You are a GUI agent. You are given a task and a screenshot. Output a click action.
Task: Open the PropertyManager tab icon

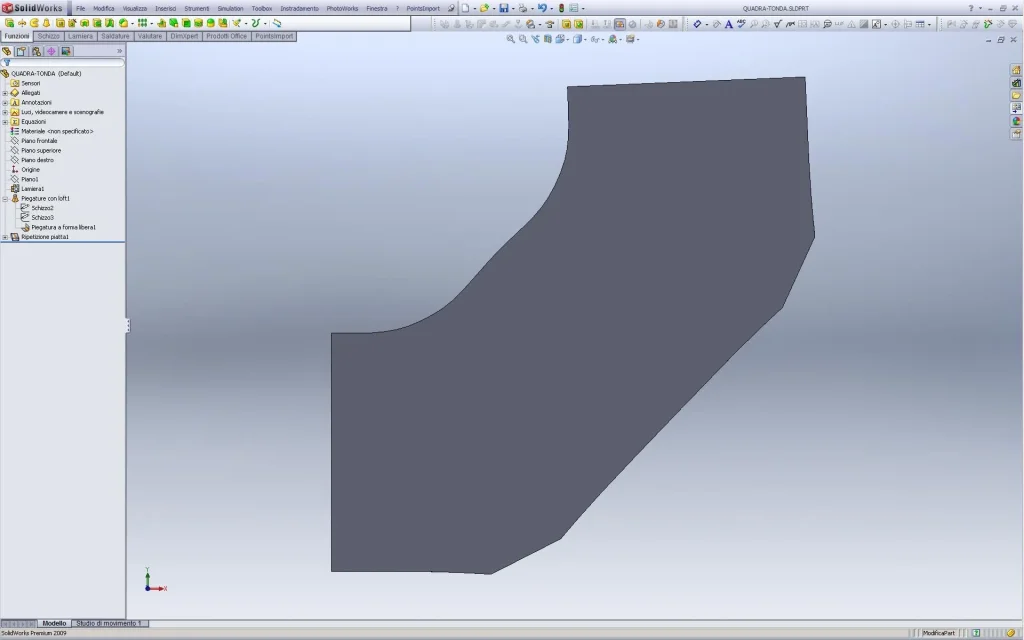point(22,51)
